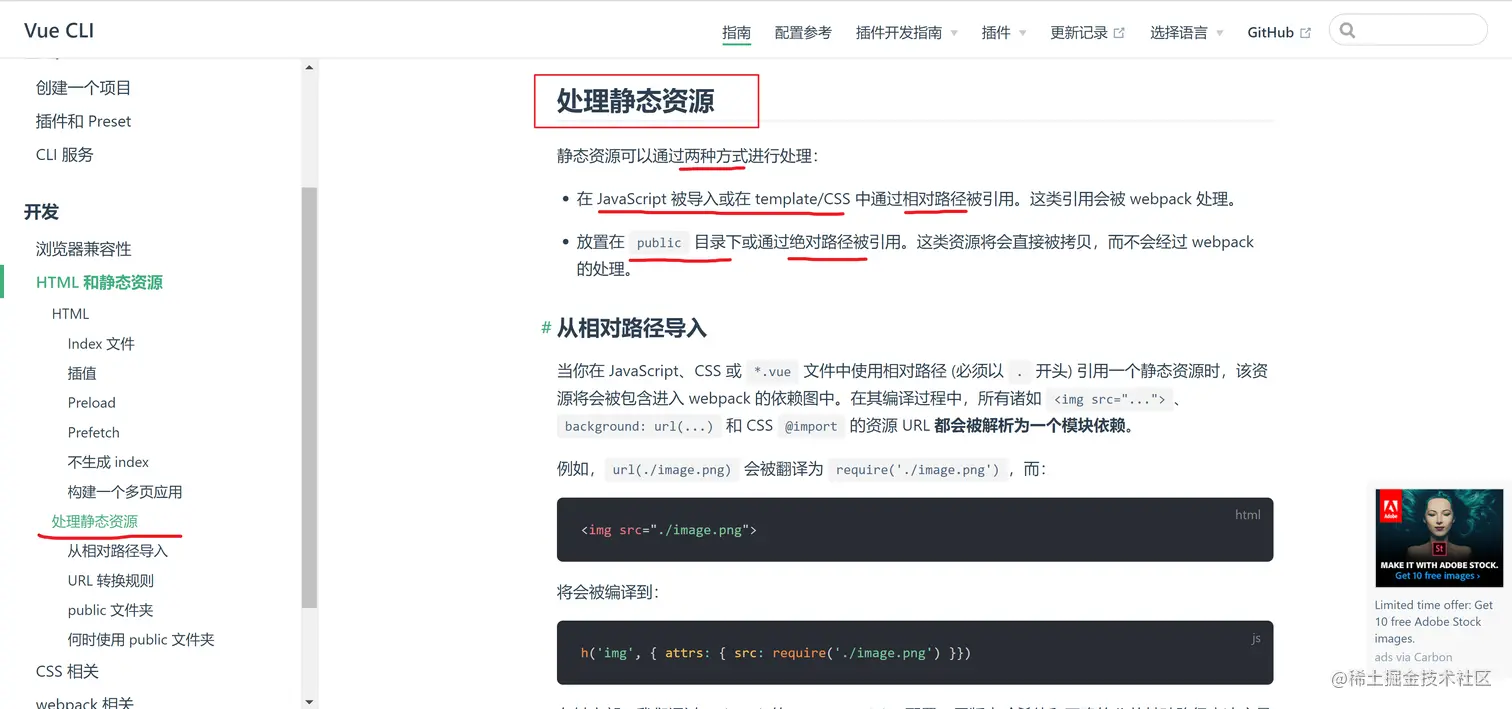1512x709 pixels.
Task: Go to Preload sidebar entry
Action: (x=92, y=403)
